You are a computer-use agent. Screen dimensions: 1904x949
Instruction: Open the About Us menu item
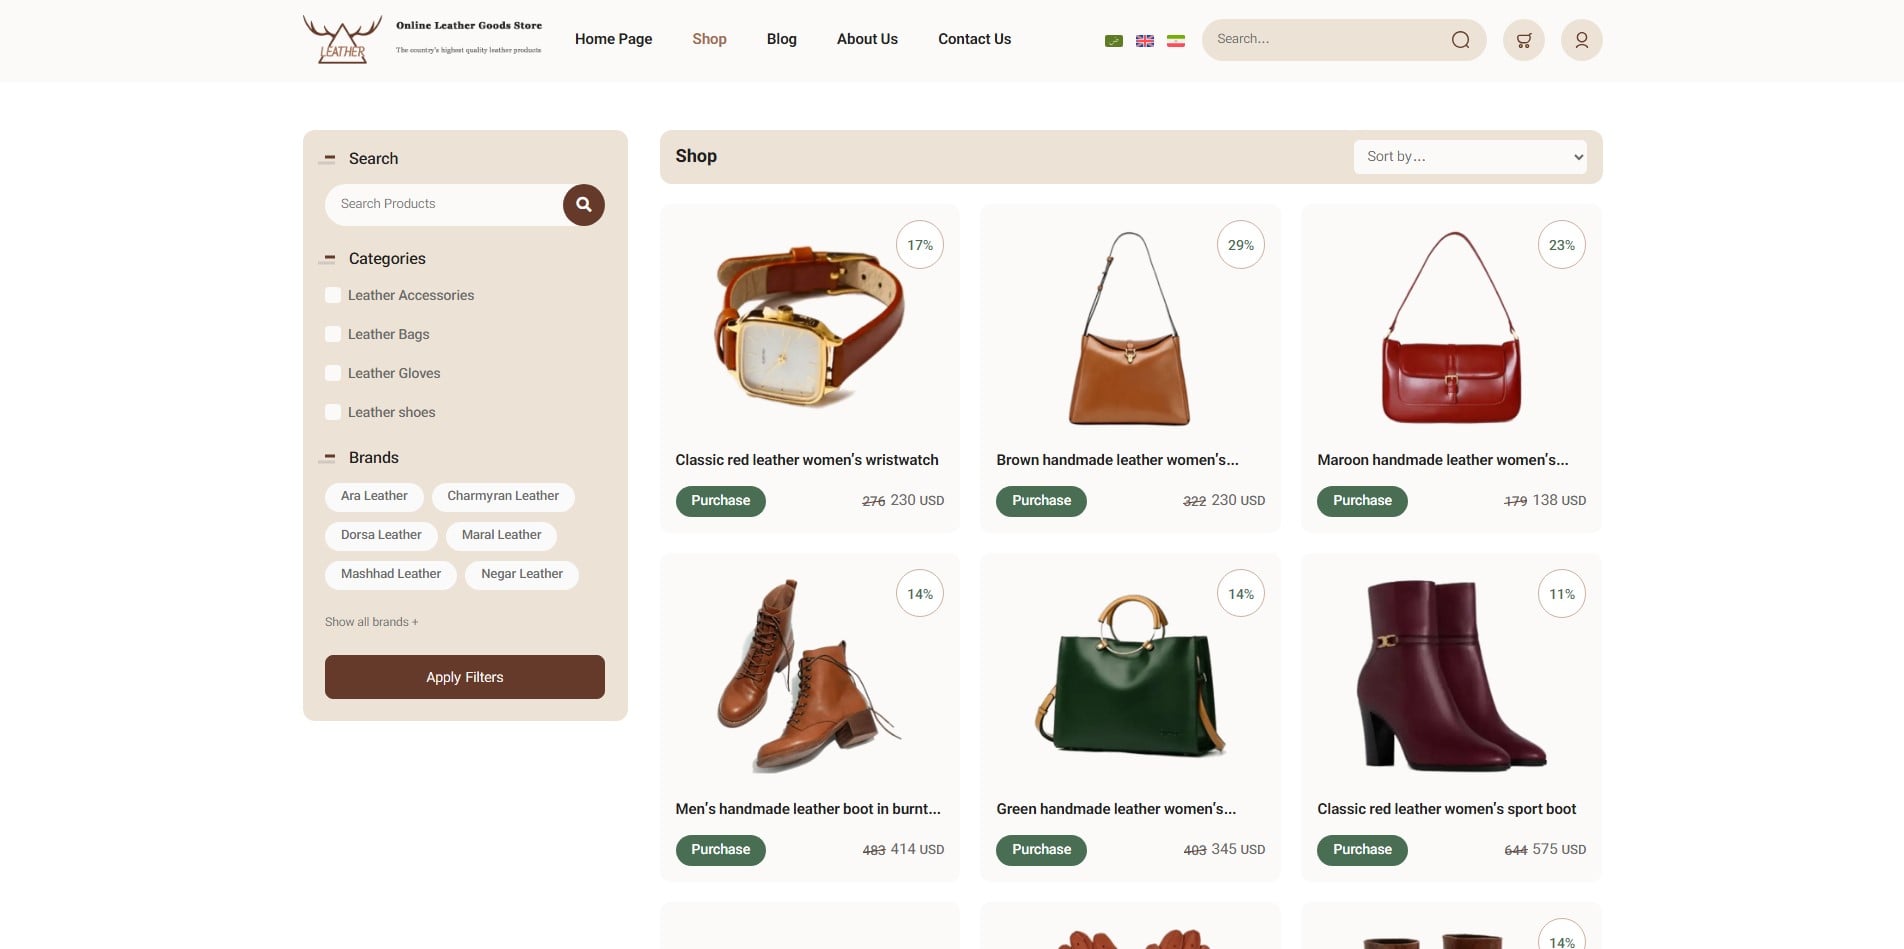[867, 39]
